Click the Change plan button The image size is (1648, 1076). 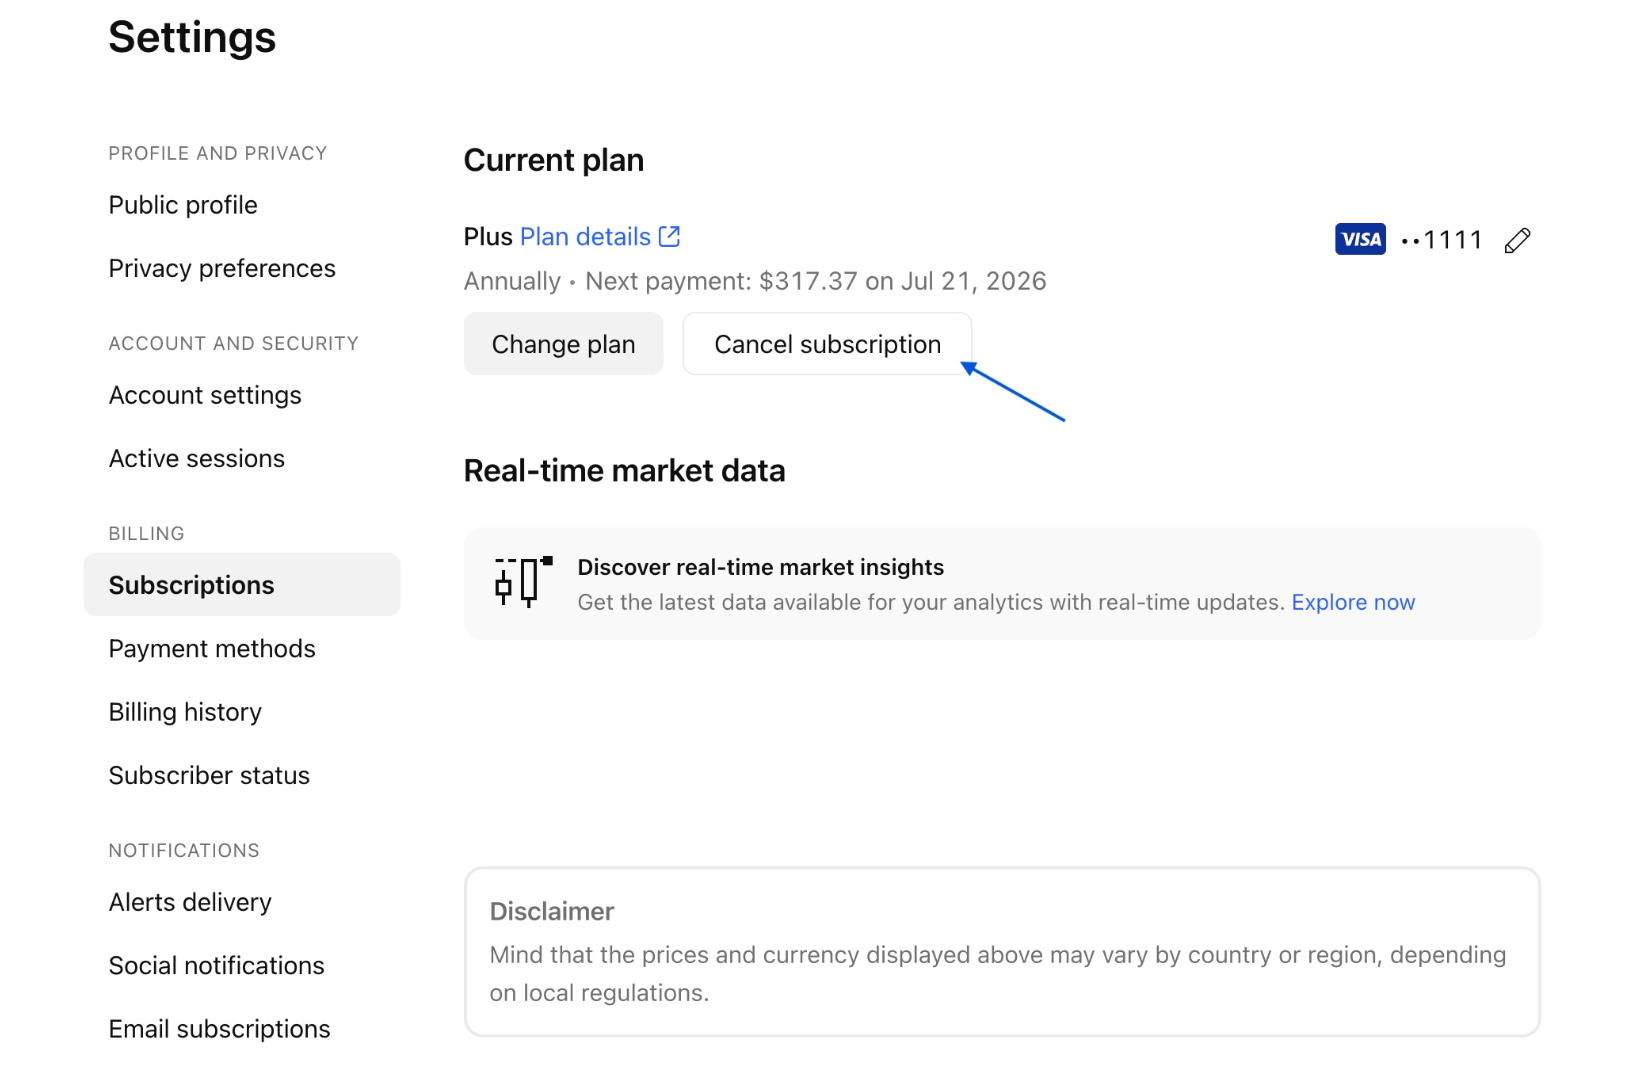pyautogui.click(x=563, y=344)
